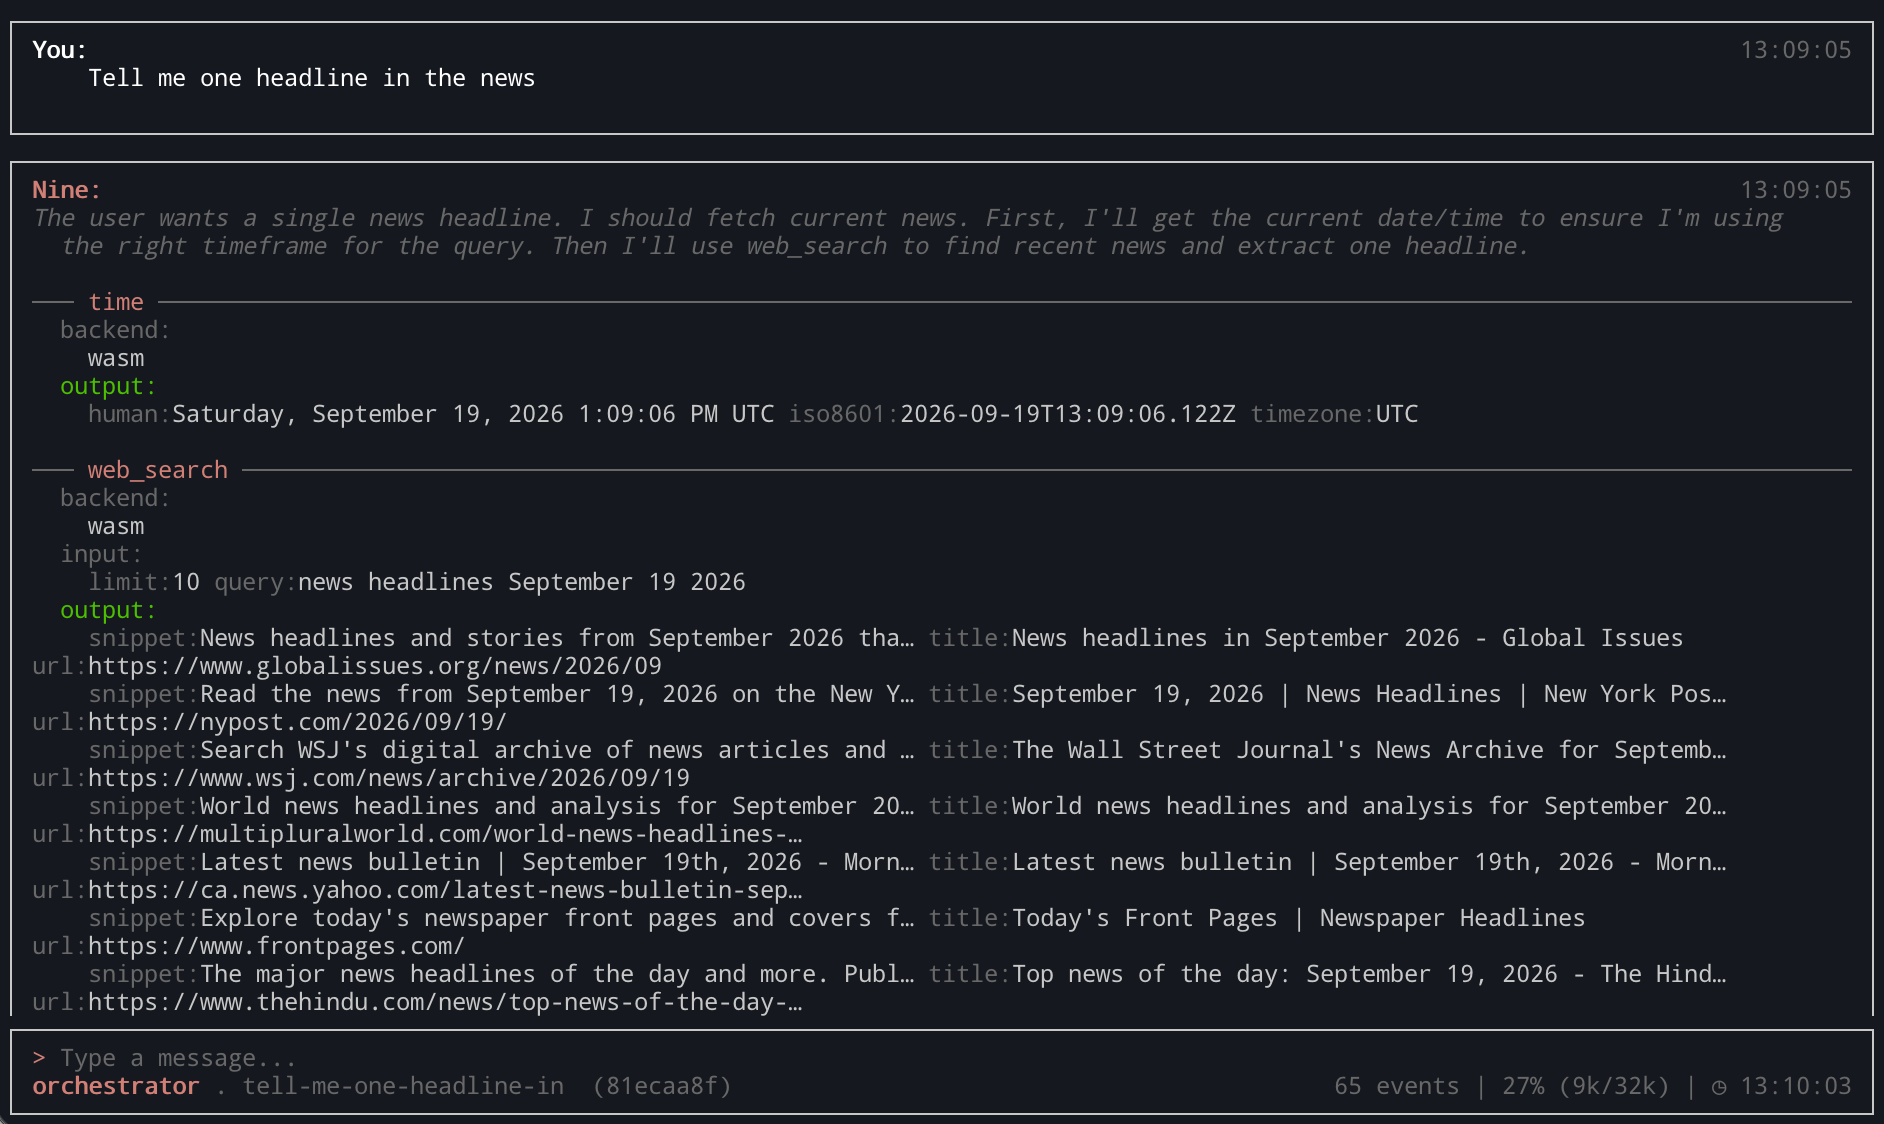Select the human date "Saturday, September 19, 2026"
This screenshot has width=1884, height=1124.
368,414
